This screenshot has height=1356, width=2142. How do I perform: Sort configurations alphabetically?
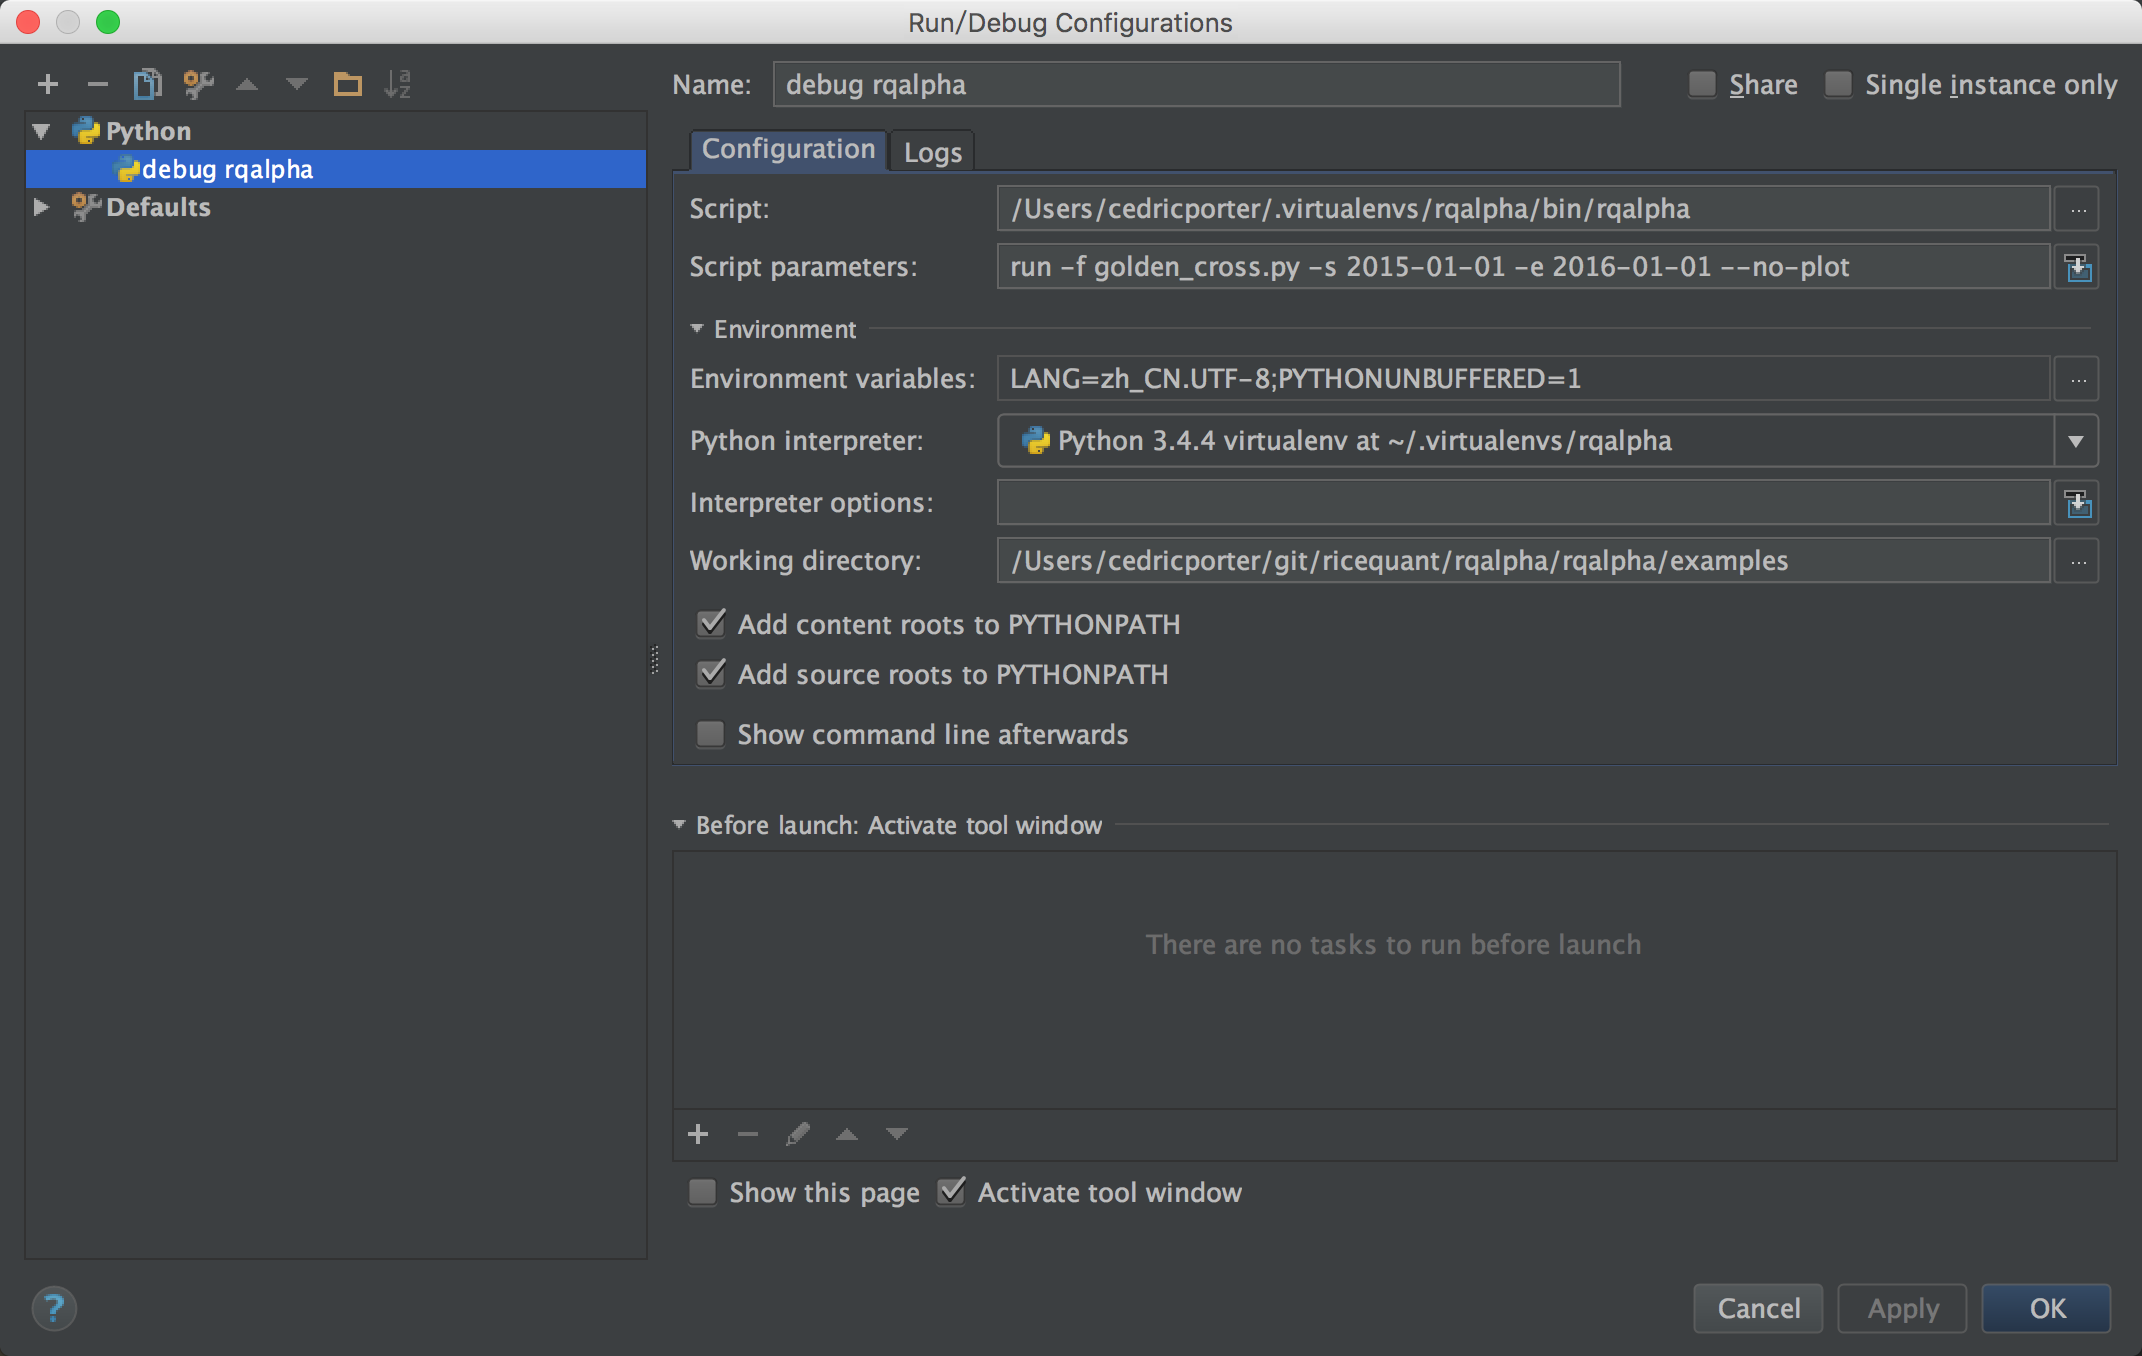pos(397,84)
